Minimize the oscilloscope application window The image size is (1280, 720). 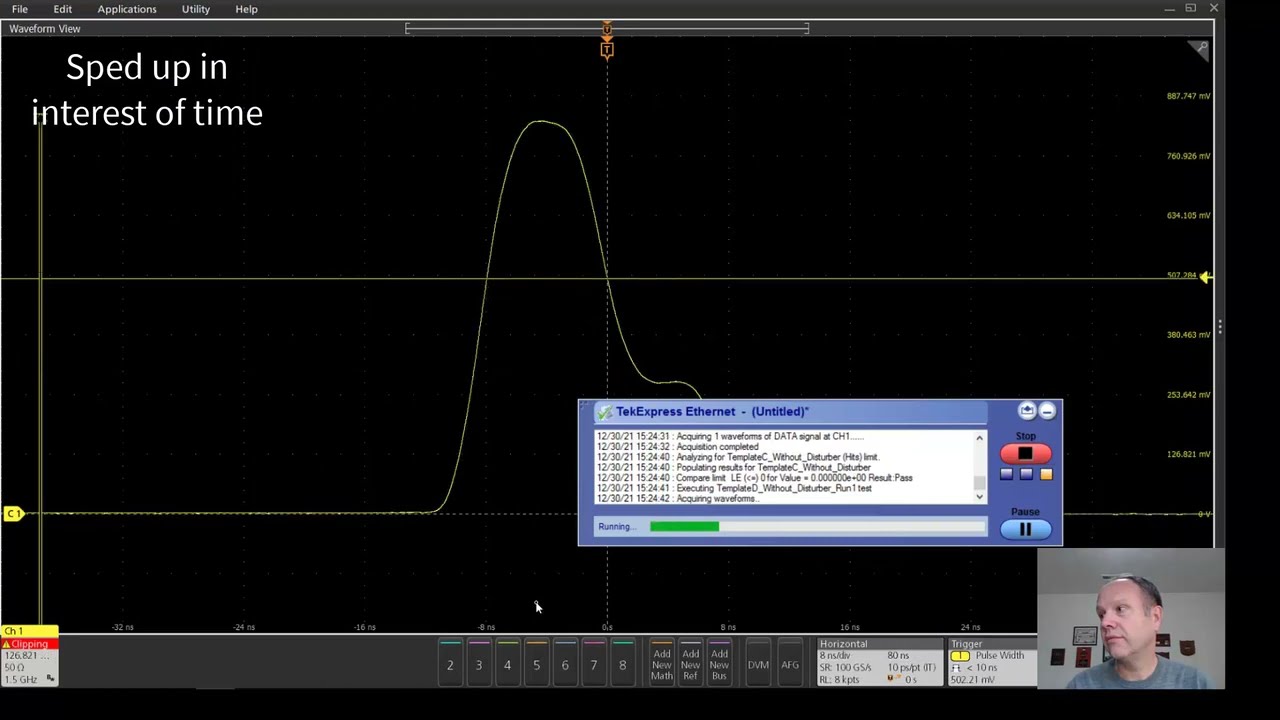click(x=1169, y=9)
